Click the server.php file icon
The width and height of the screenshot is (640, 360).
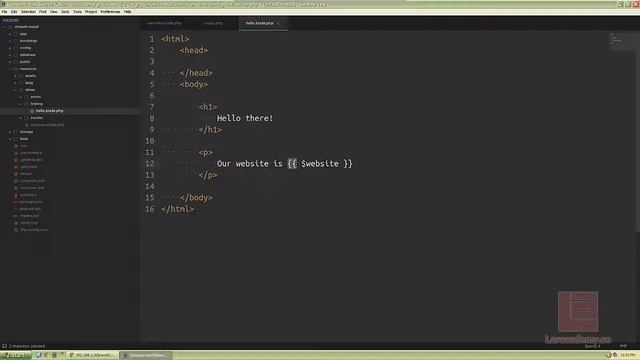(x=16, y=223)
